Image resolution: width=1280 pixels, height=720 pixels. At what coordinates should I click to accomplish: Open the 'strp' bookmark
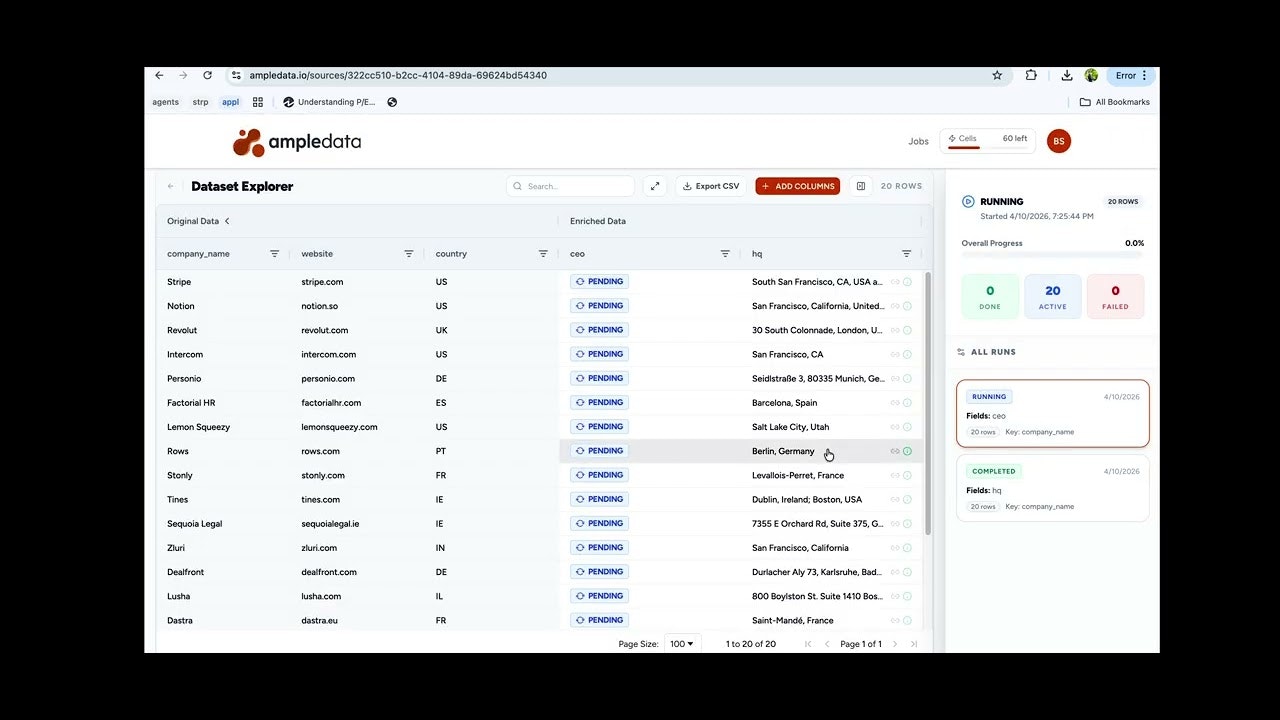(200, 102)
